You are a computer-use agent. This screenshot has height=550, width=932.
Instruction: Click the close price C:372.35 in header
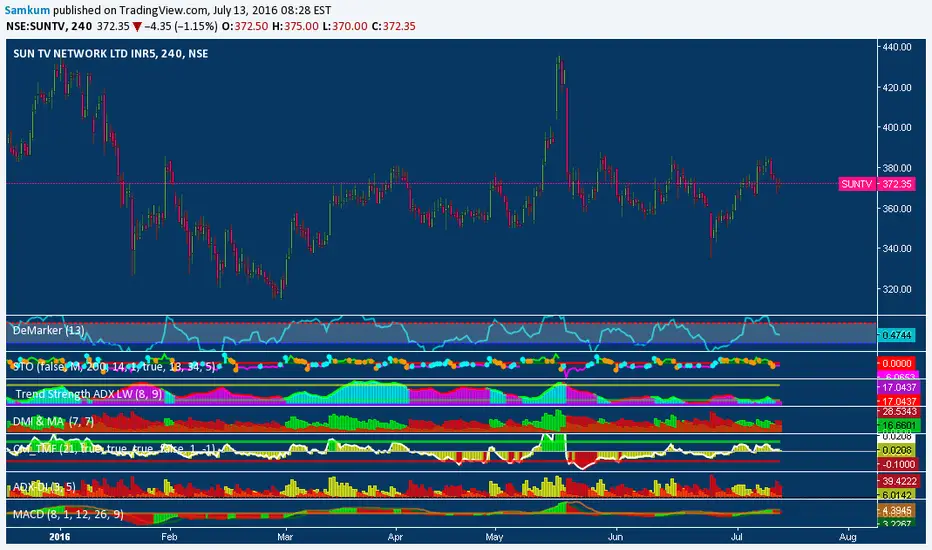[393, 26]
